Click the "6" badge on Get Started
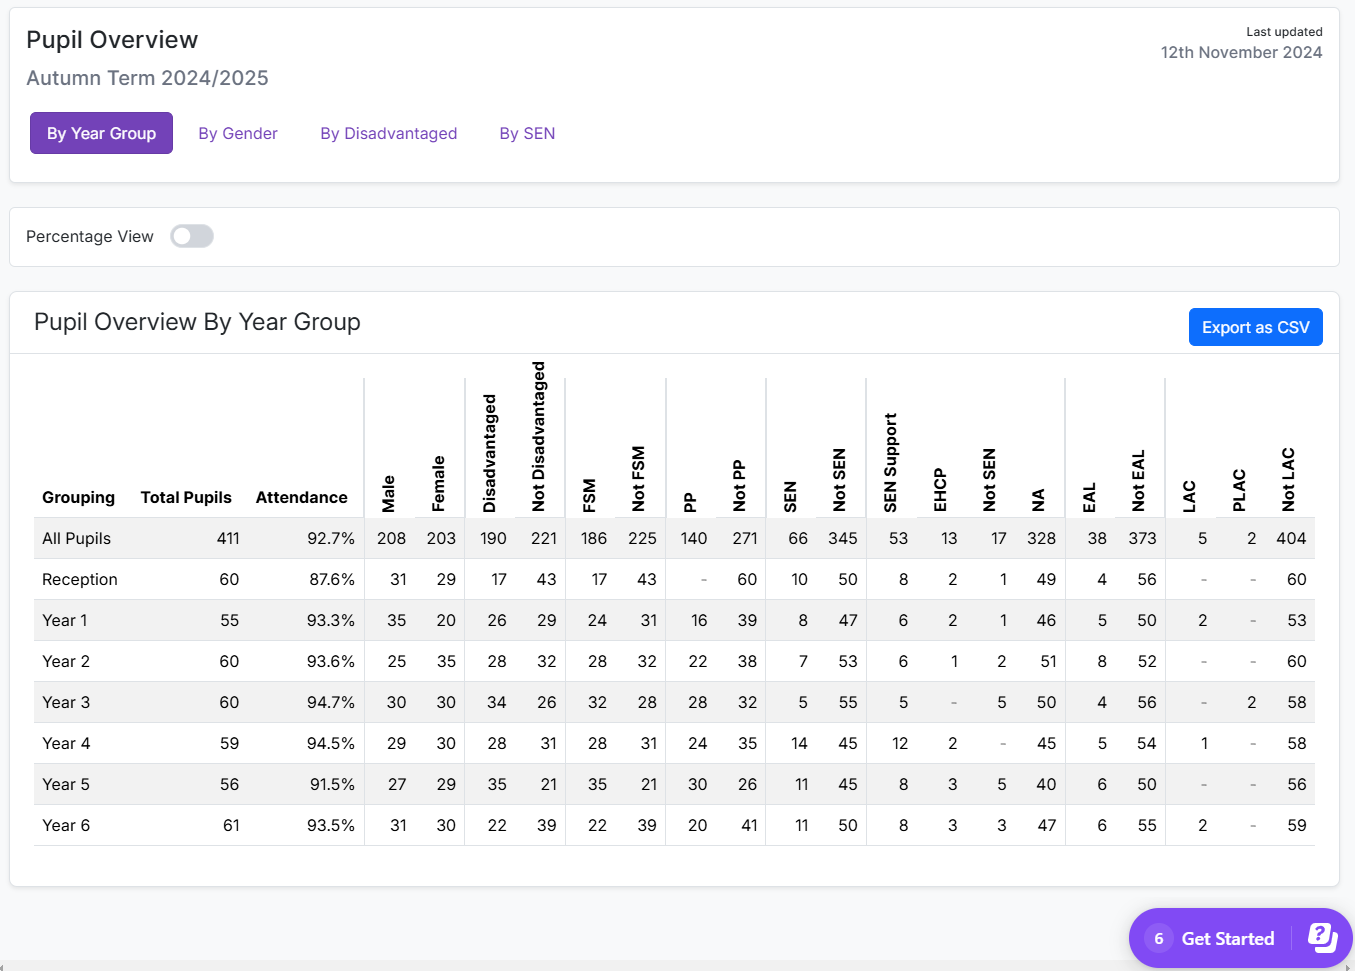Image resolution: width=1355 pixels, height=971 pixels. click(x=1158, y=938)
